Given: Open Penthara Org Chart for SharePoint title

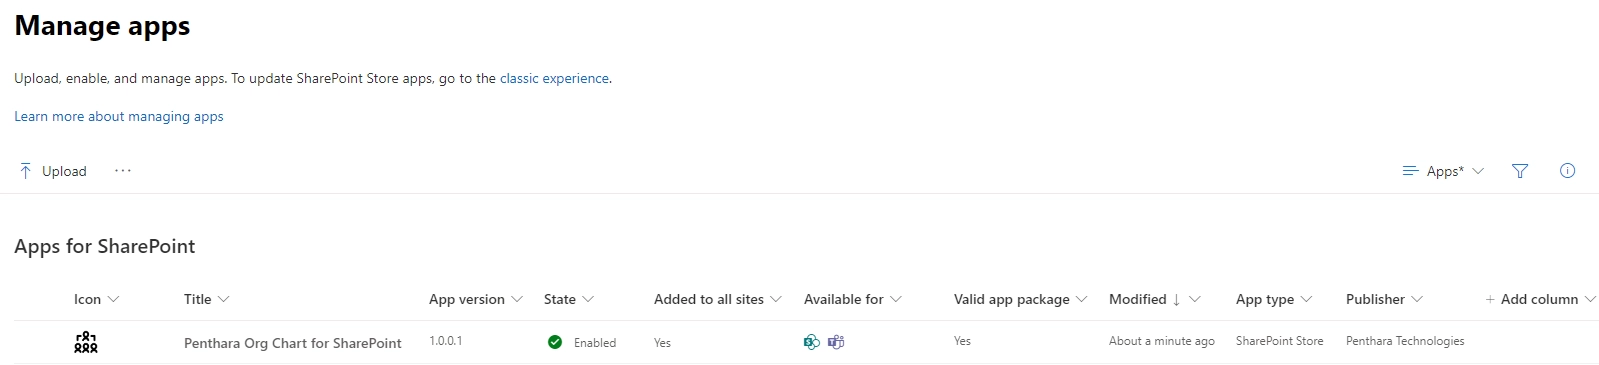Looking at the screenshot, I should (x=293, y=343).
